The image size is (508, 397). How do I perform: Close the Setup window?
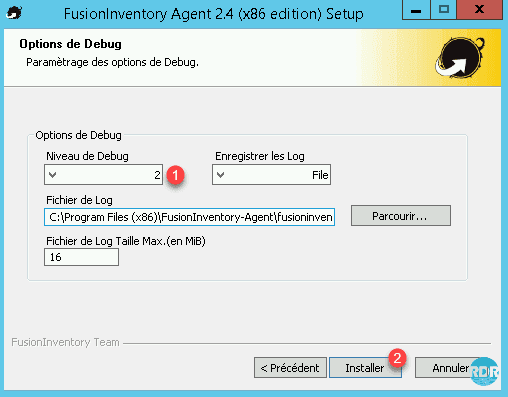(x=479, y=10)
